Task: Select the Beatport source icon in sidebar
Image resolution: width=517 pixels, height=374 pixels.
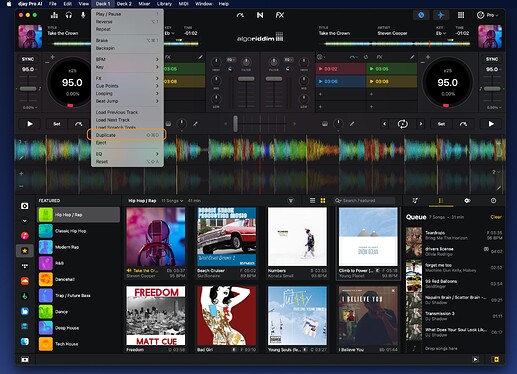Action: pyautogui.click(x=25, y=296)
